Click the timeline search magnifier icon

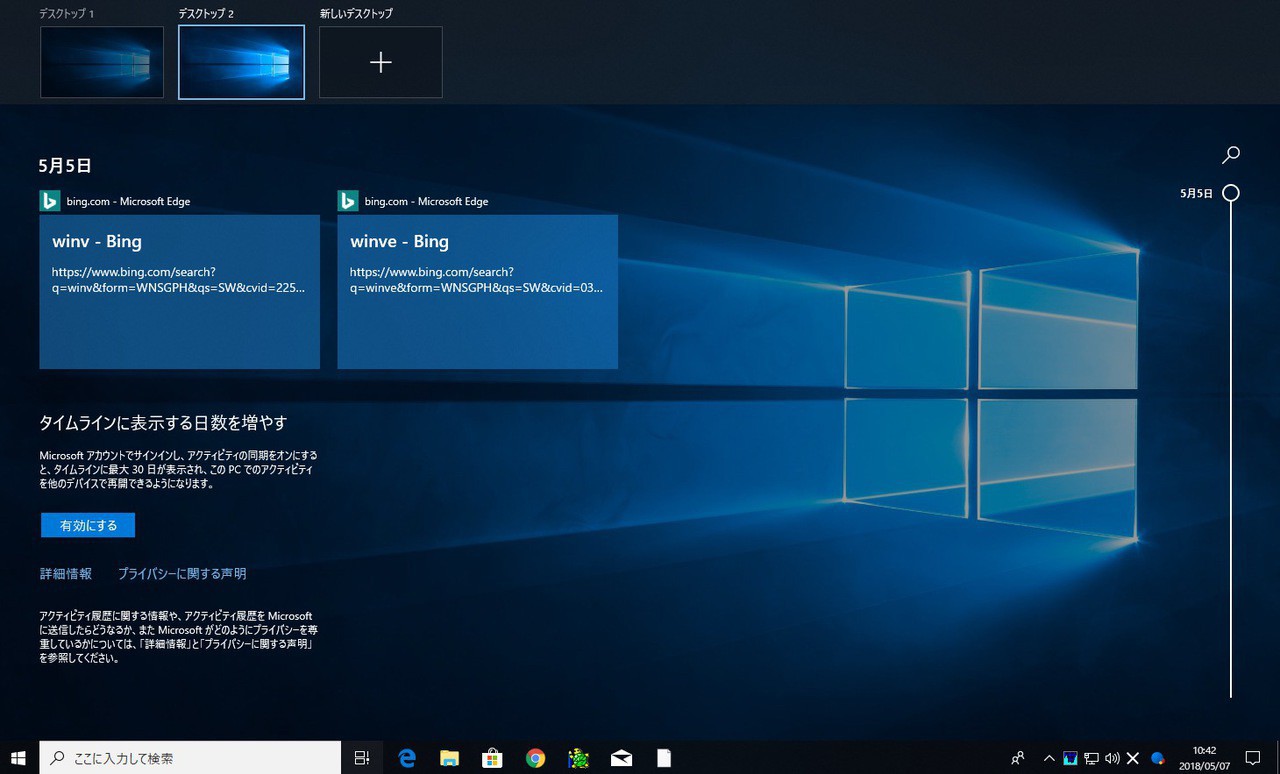[1231, 154]
